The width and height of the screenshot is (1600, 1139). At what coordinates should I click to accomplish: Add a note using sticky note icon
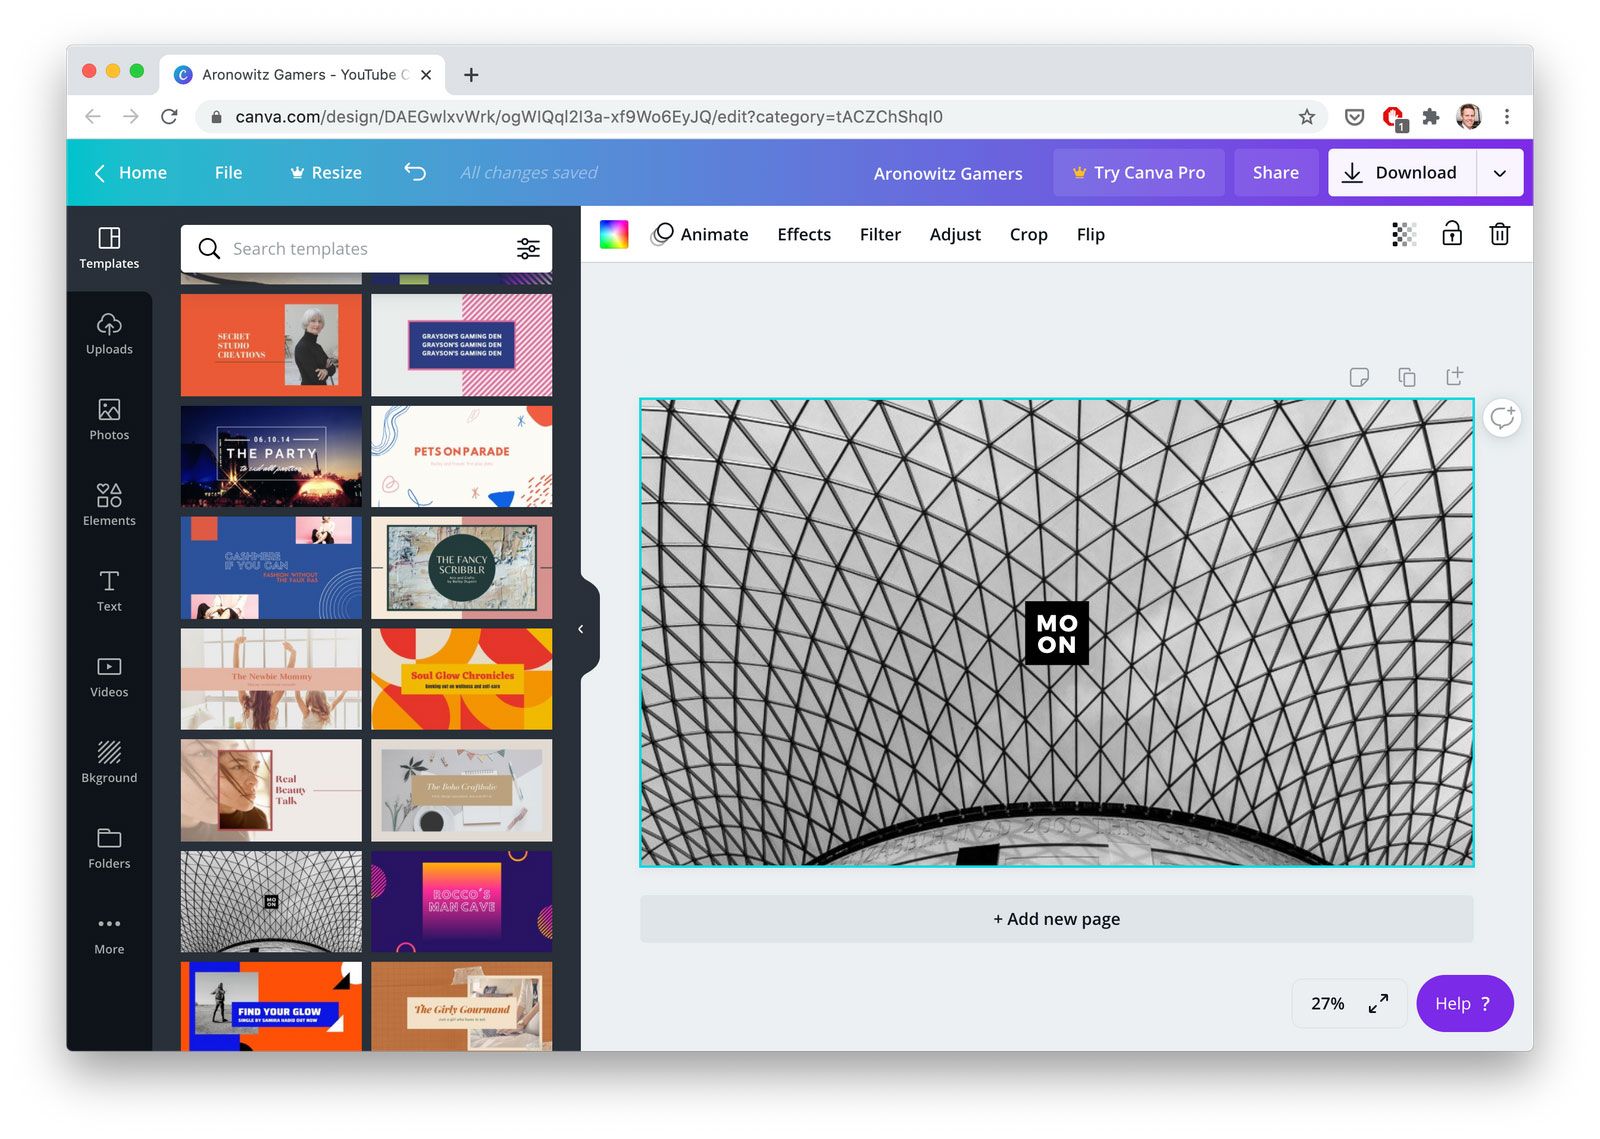coord(1359,377)
